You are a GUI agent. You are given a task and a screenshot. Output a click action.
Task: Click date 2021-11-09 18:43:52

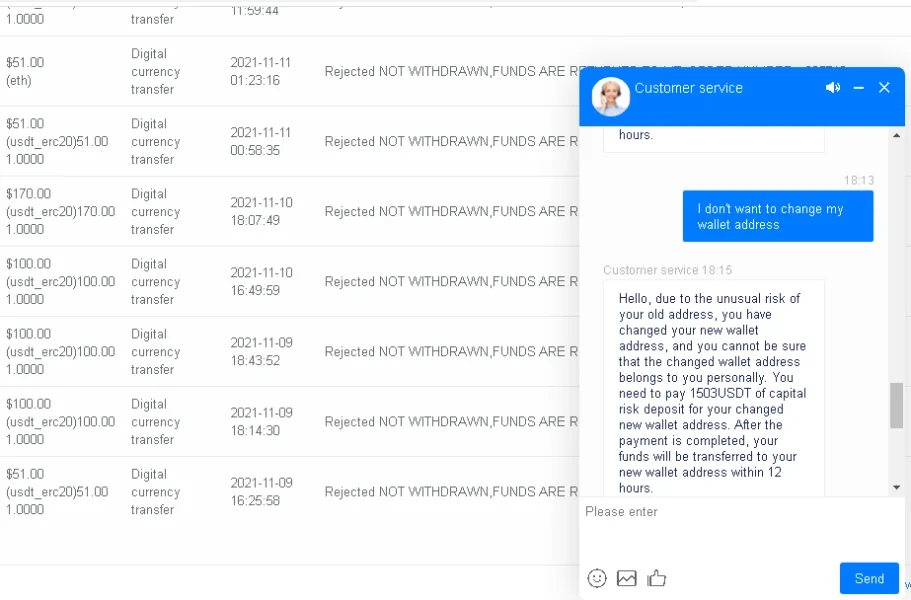261,351
